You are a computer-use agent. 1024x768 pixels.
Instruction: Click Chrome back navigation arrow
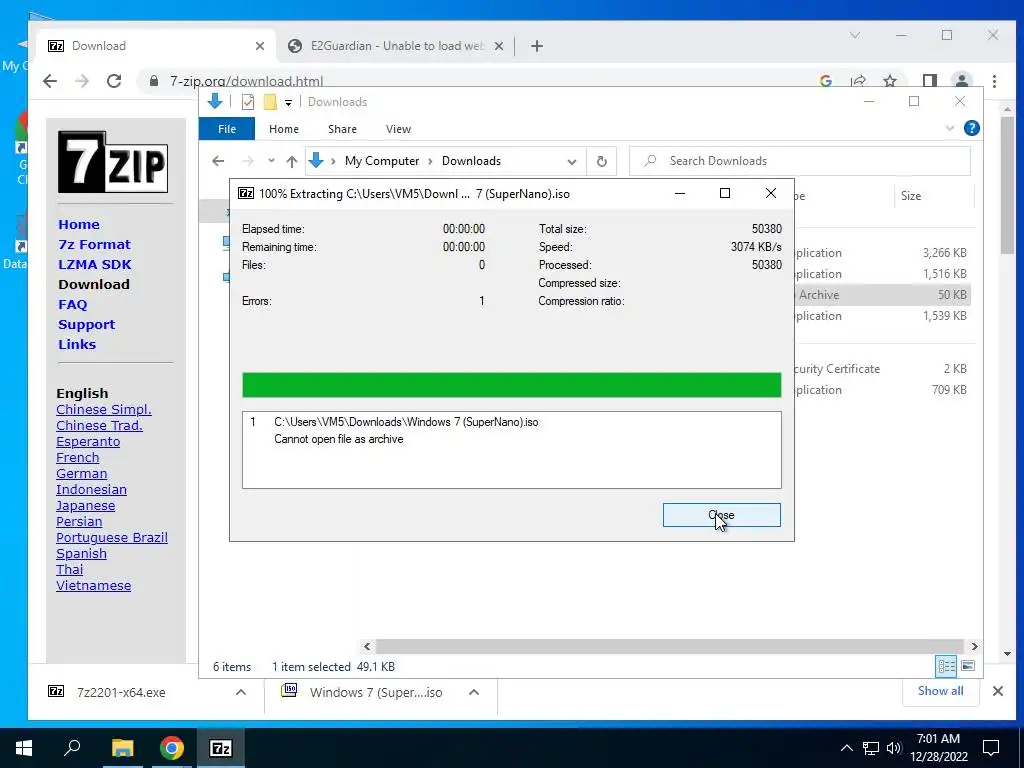point(50,81)
